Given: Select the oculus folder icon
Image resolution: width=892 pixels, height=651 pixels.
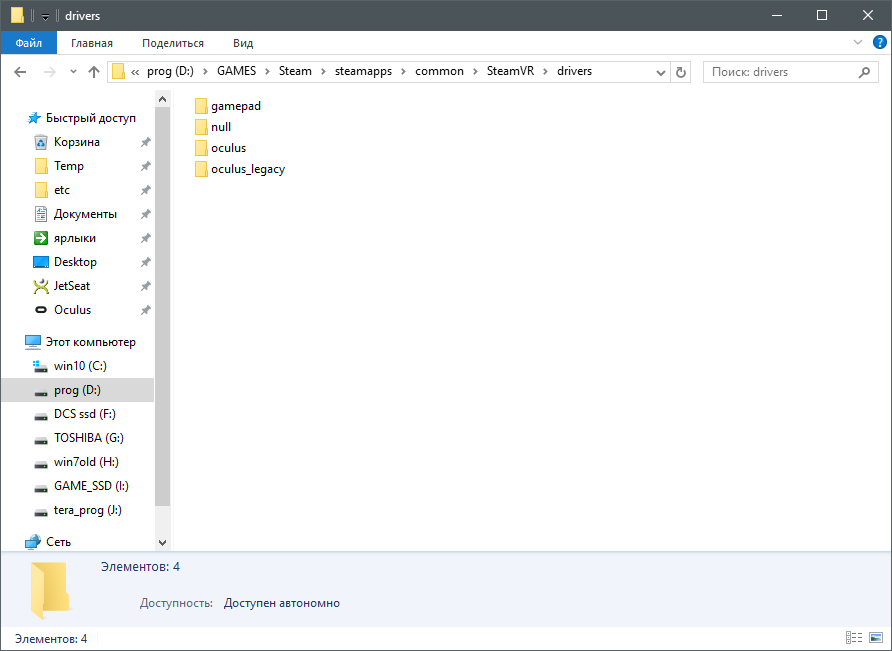Looking at the screenshot, I should point(201,148).
